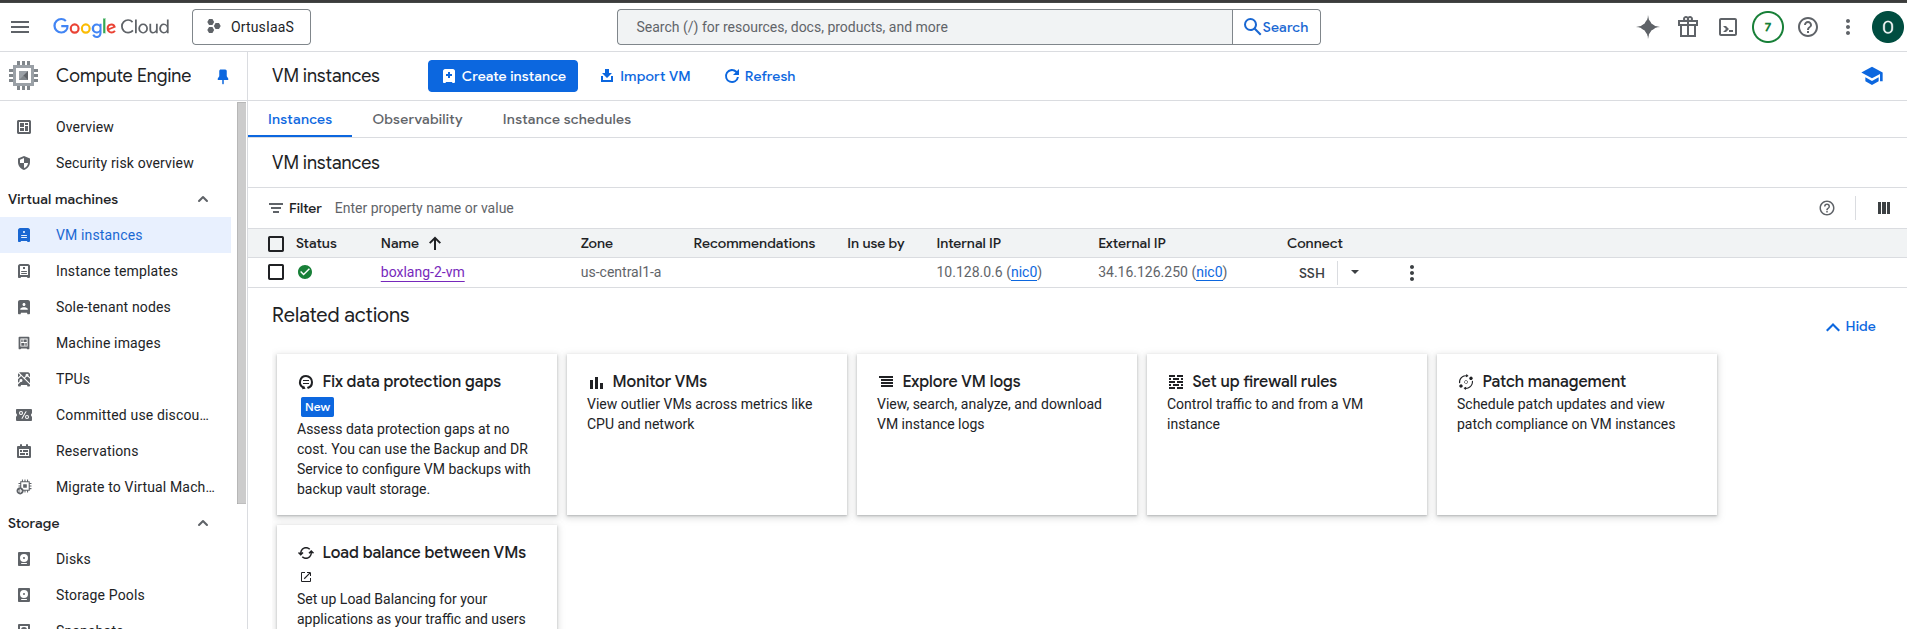Viewport: 1907px width, 629px height.
Task: Click the Compute Engine chip icon
Action: (24, 76)
